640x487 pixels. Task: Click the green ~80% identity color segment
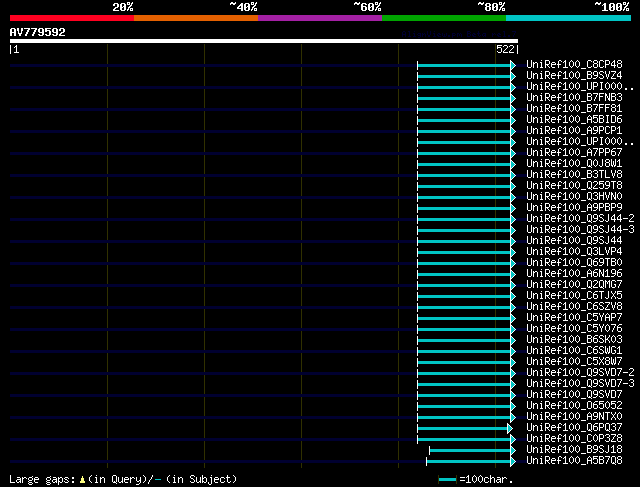click(x=444, y=18)
